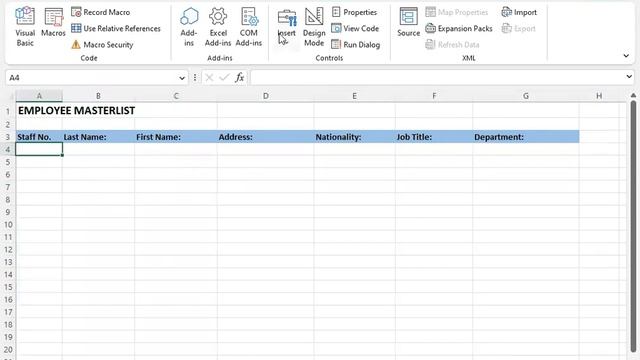Select column B header
The image size is (640, 360).
click(x=98, y=96)
